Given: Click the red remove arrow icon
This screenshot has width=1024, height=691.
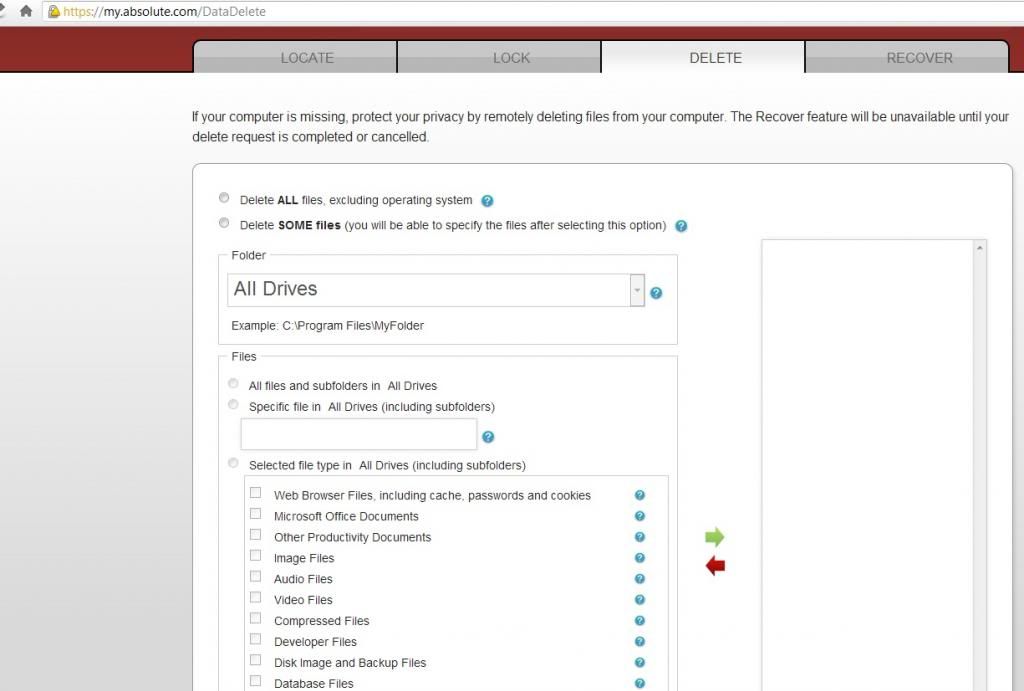Looking at the screenshot, I should pos(714,567).
